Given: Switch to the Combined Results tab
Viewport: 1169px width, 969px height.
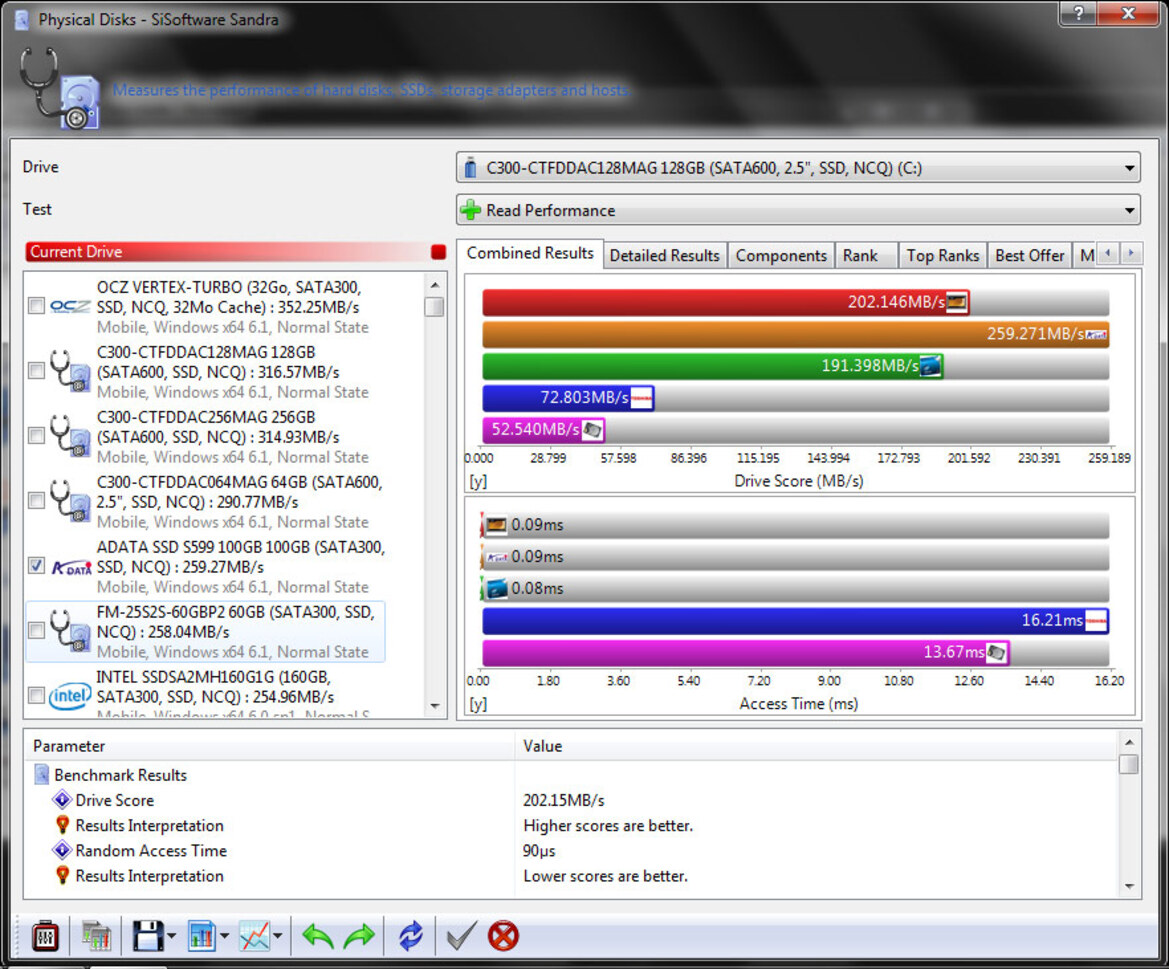Looking at the screenshot, I should [530, 253].
